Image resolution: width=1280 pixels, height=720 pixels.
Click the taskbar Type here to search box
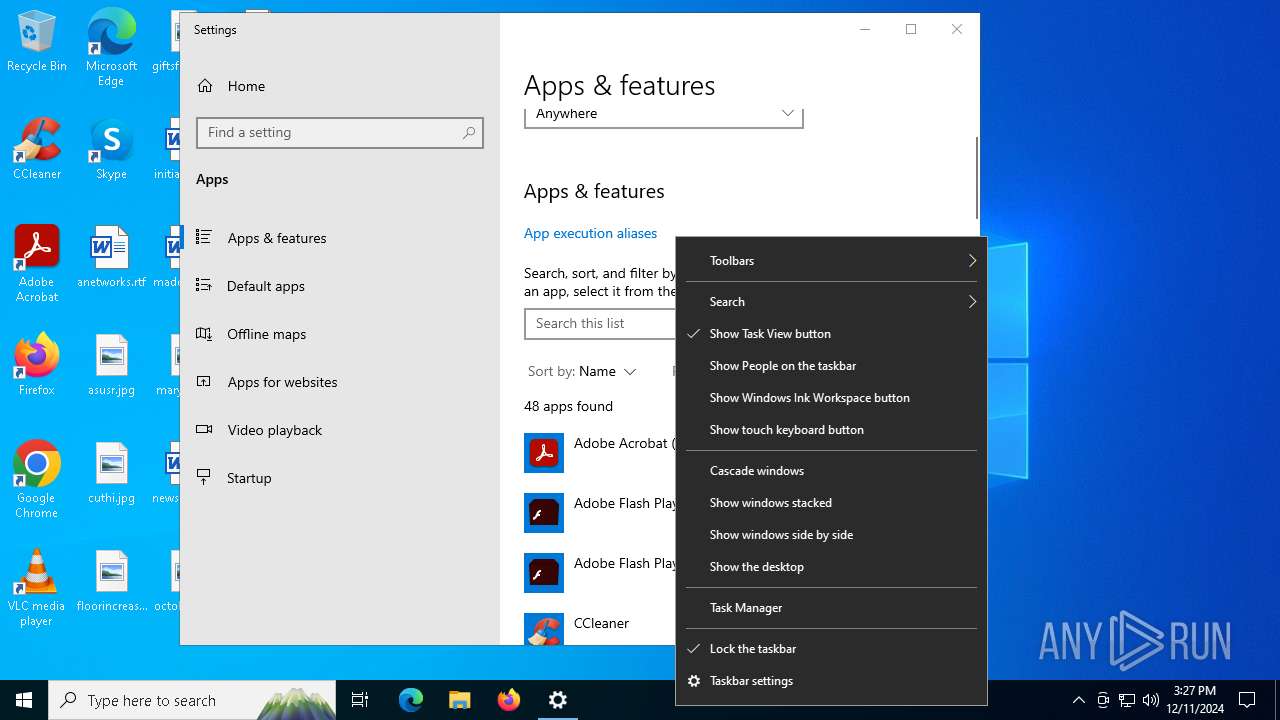192,700
